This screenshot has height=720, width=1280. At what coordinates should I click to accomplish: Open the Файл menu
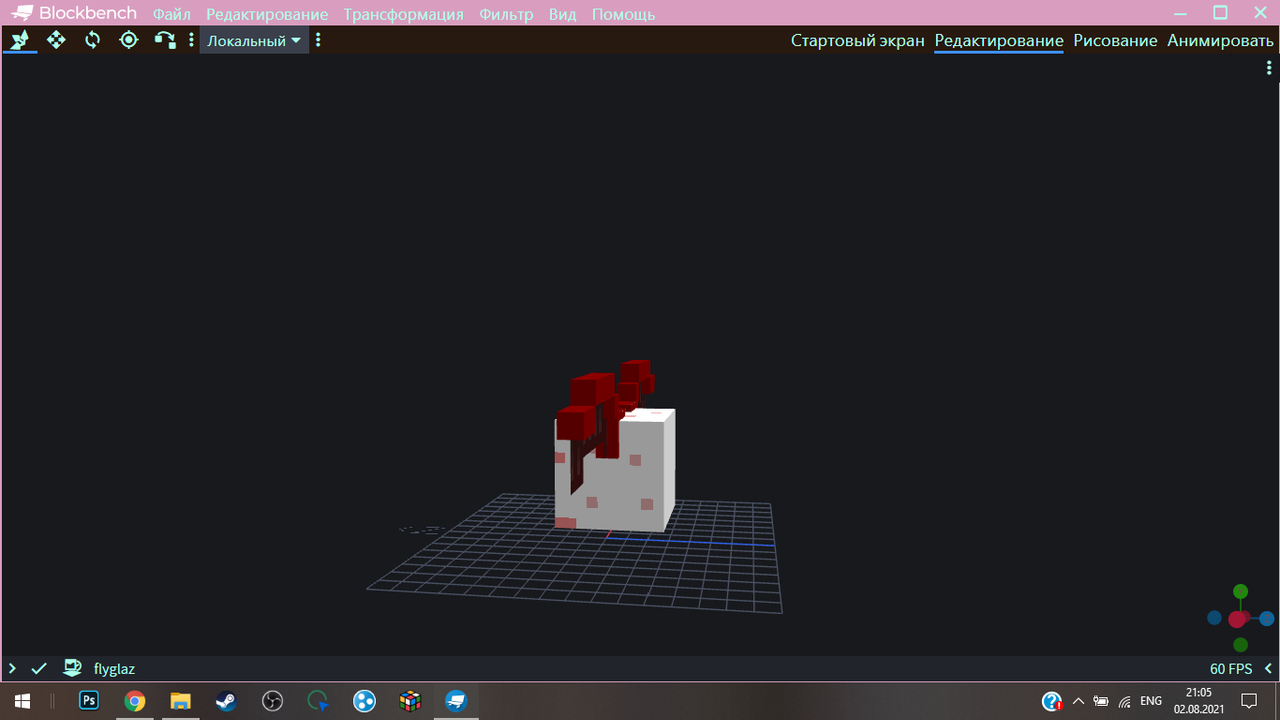click(x=172, y=14)
